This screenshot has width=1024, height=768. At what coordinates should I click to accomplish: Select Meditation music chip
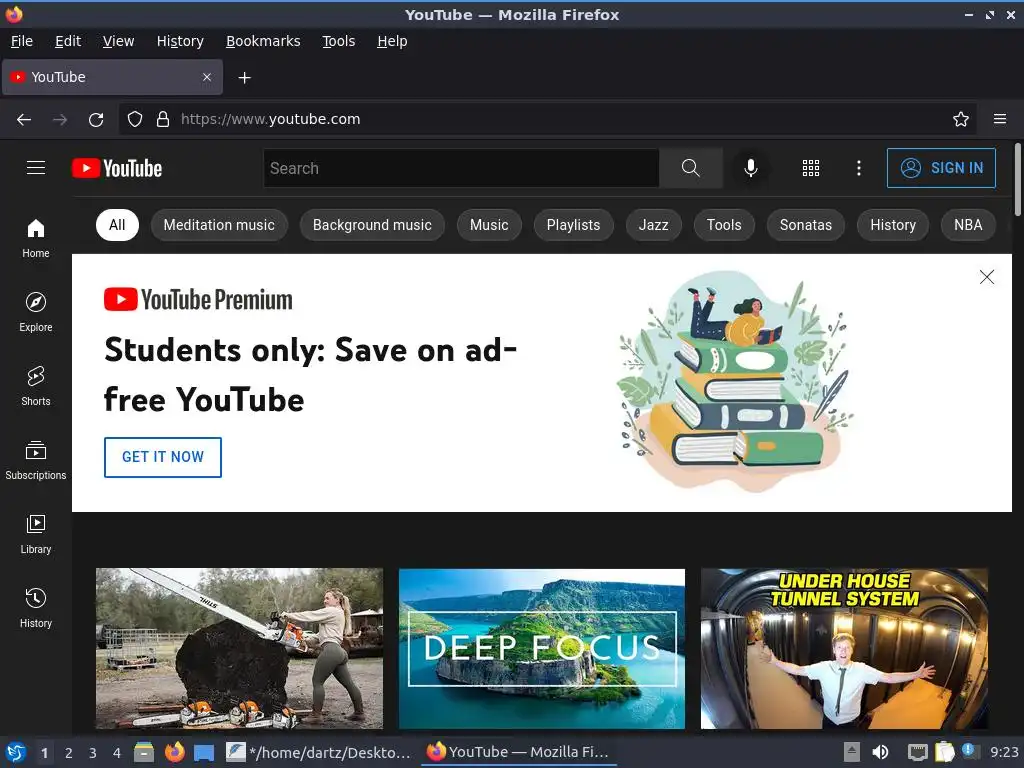(219, 225)
